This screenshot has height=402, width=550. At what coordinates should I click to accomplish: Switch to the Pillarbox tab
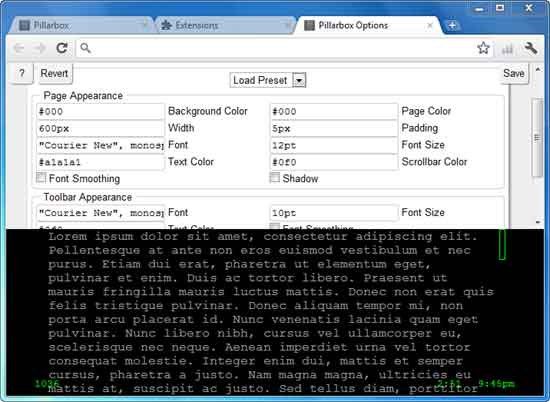point(81,25)
